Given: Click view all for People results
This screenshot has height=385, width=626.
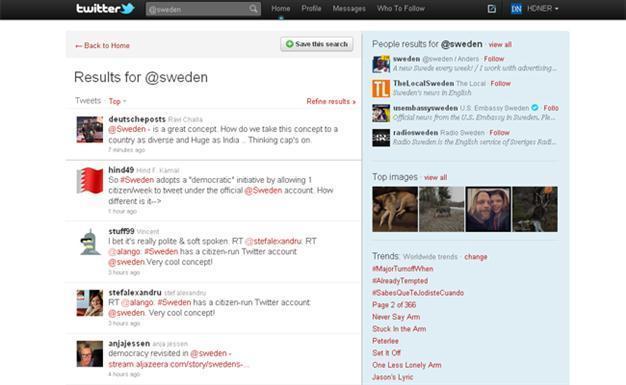Looking at the screenshot, I should coord(500,44).
